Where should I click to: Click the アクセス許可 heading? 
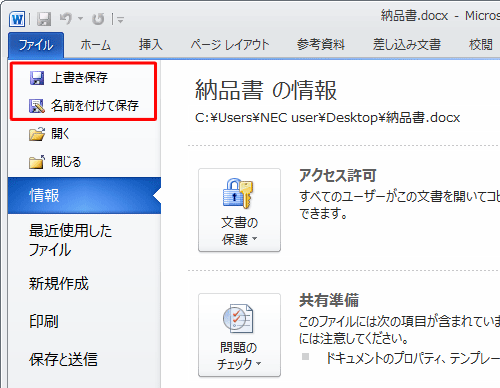coord(338,175)
